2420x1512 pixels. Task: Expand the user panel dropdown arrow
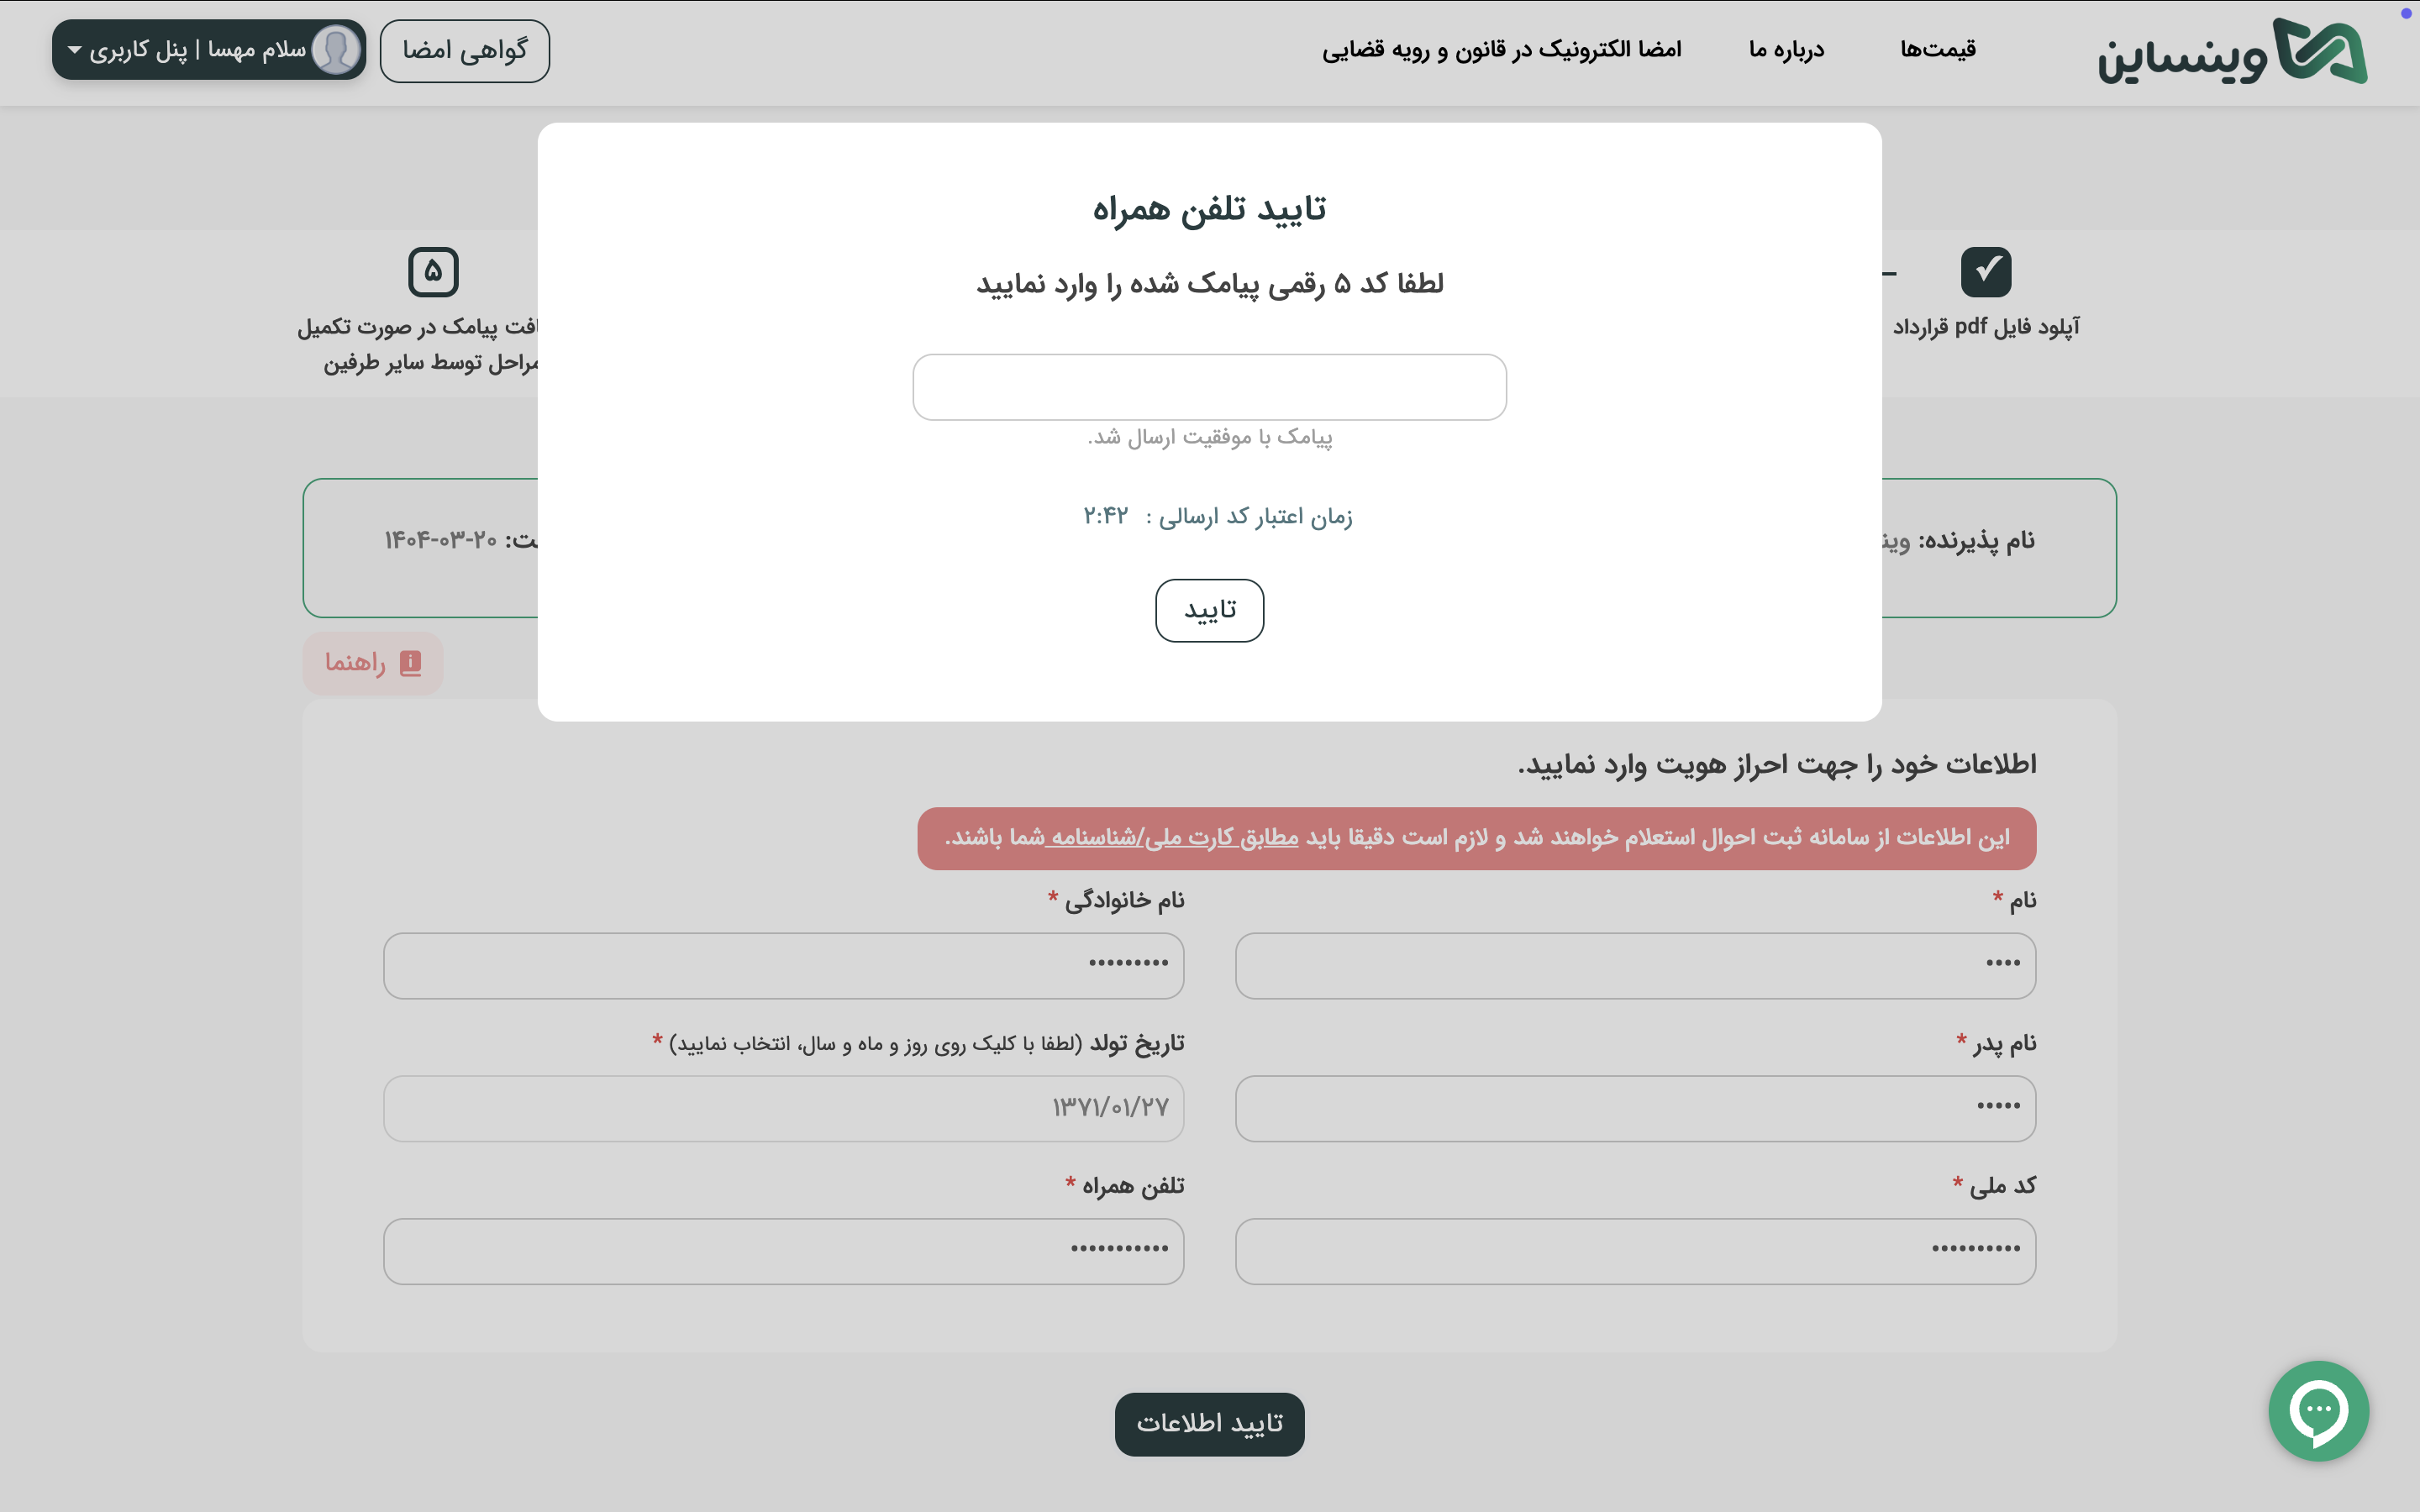[x=74, y=50]
